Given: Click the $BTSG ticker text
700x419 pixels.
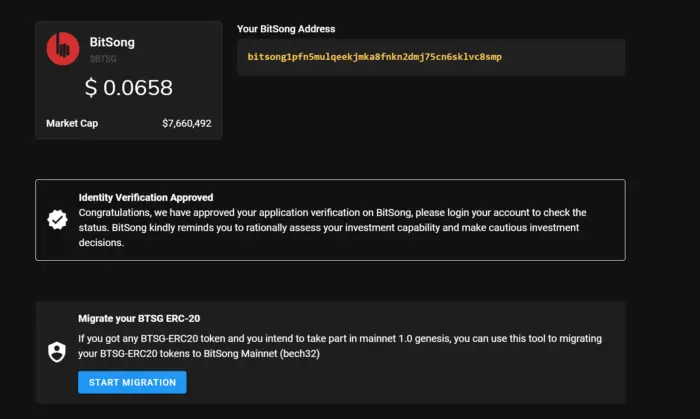Looking at the screenshot, I should point(103,59).
